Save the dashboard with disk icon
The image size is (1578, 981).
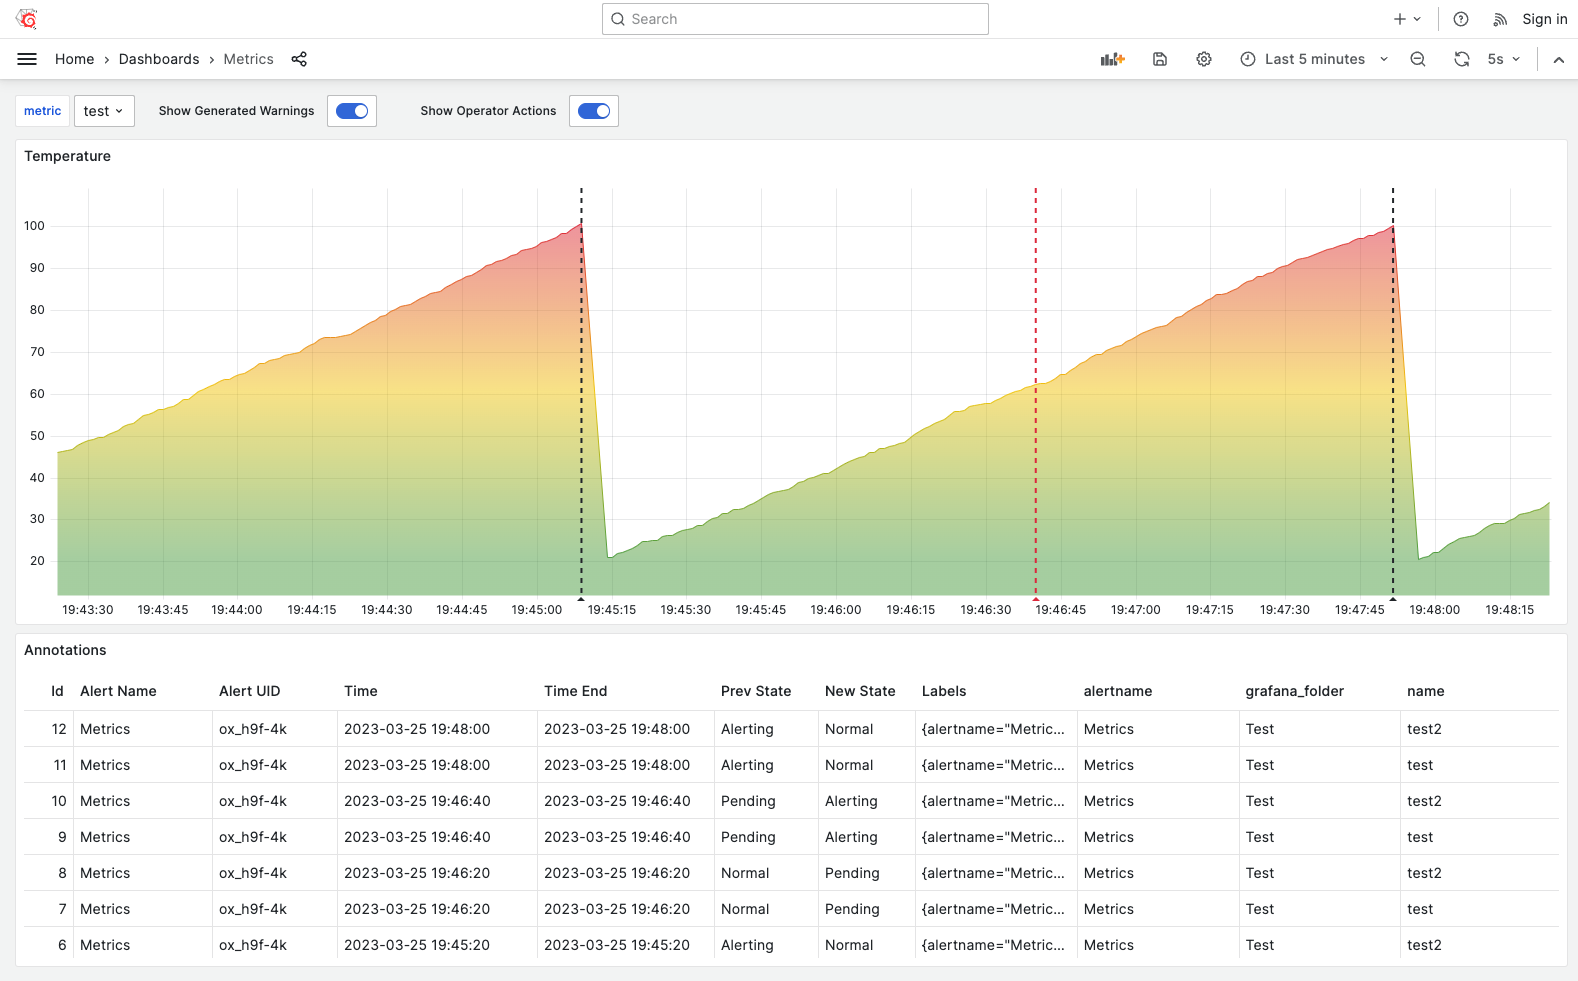(1160, 59)
